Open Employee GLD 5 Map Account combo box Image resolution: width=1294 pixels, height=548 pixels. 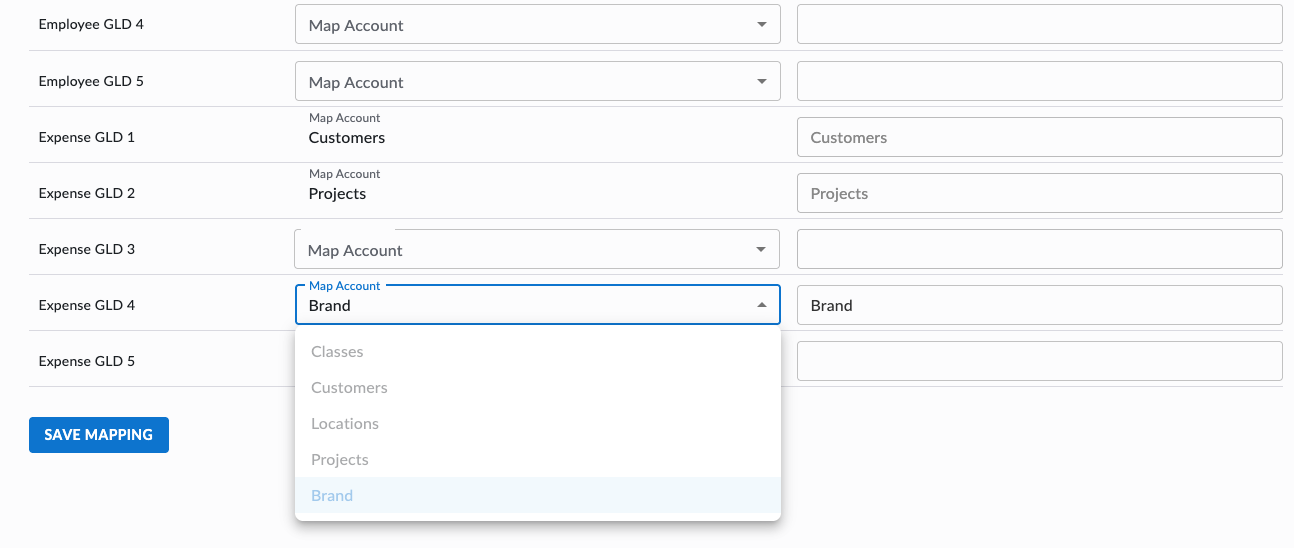tap(538, 81)
